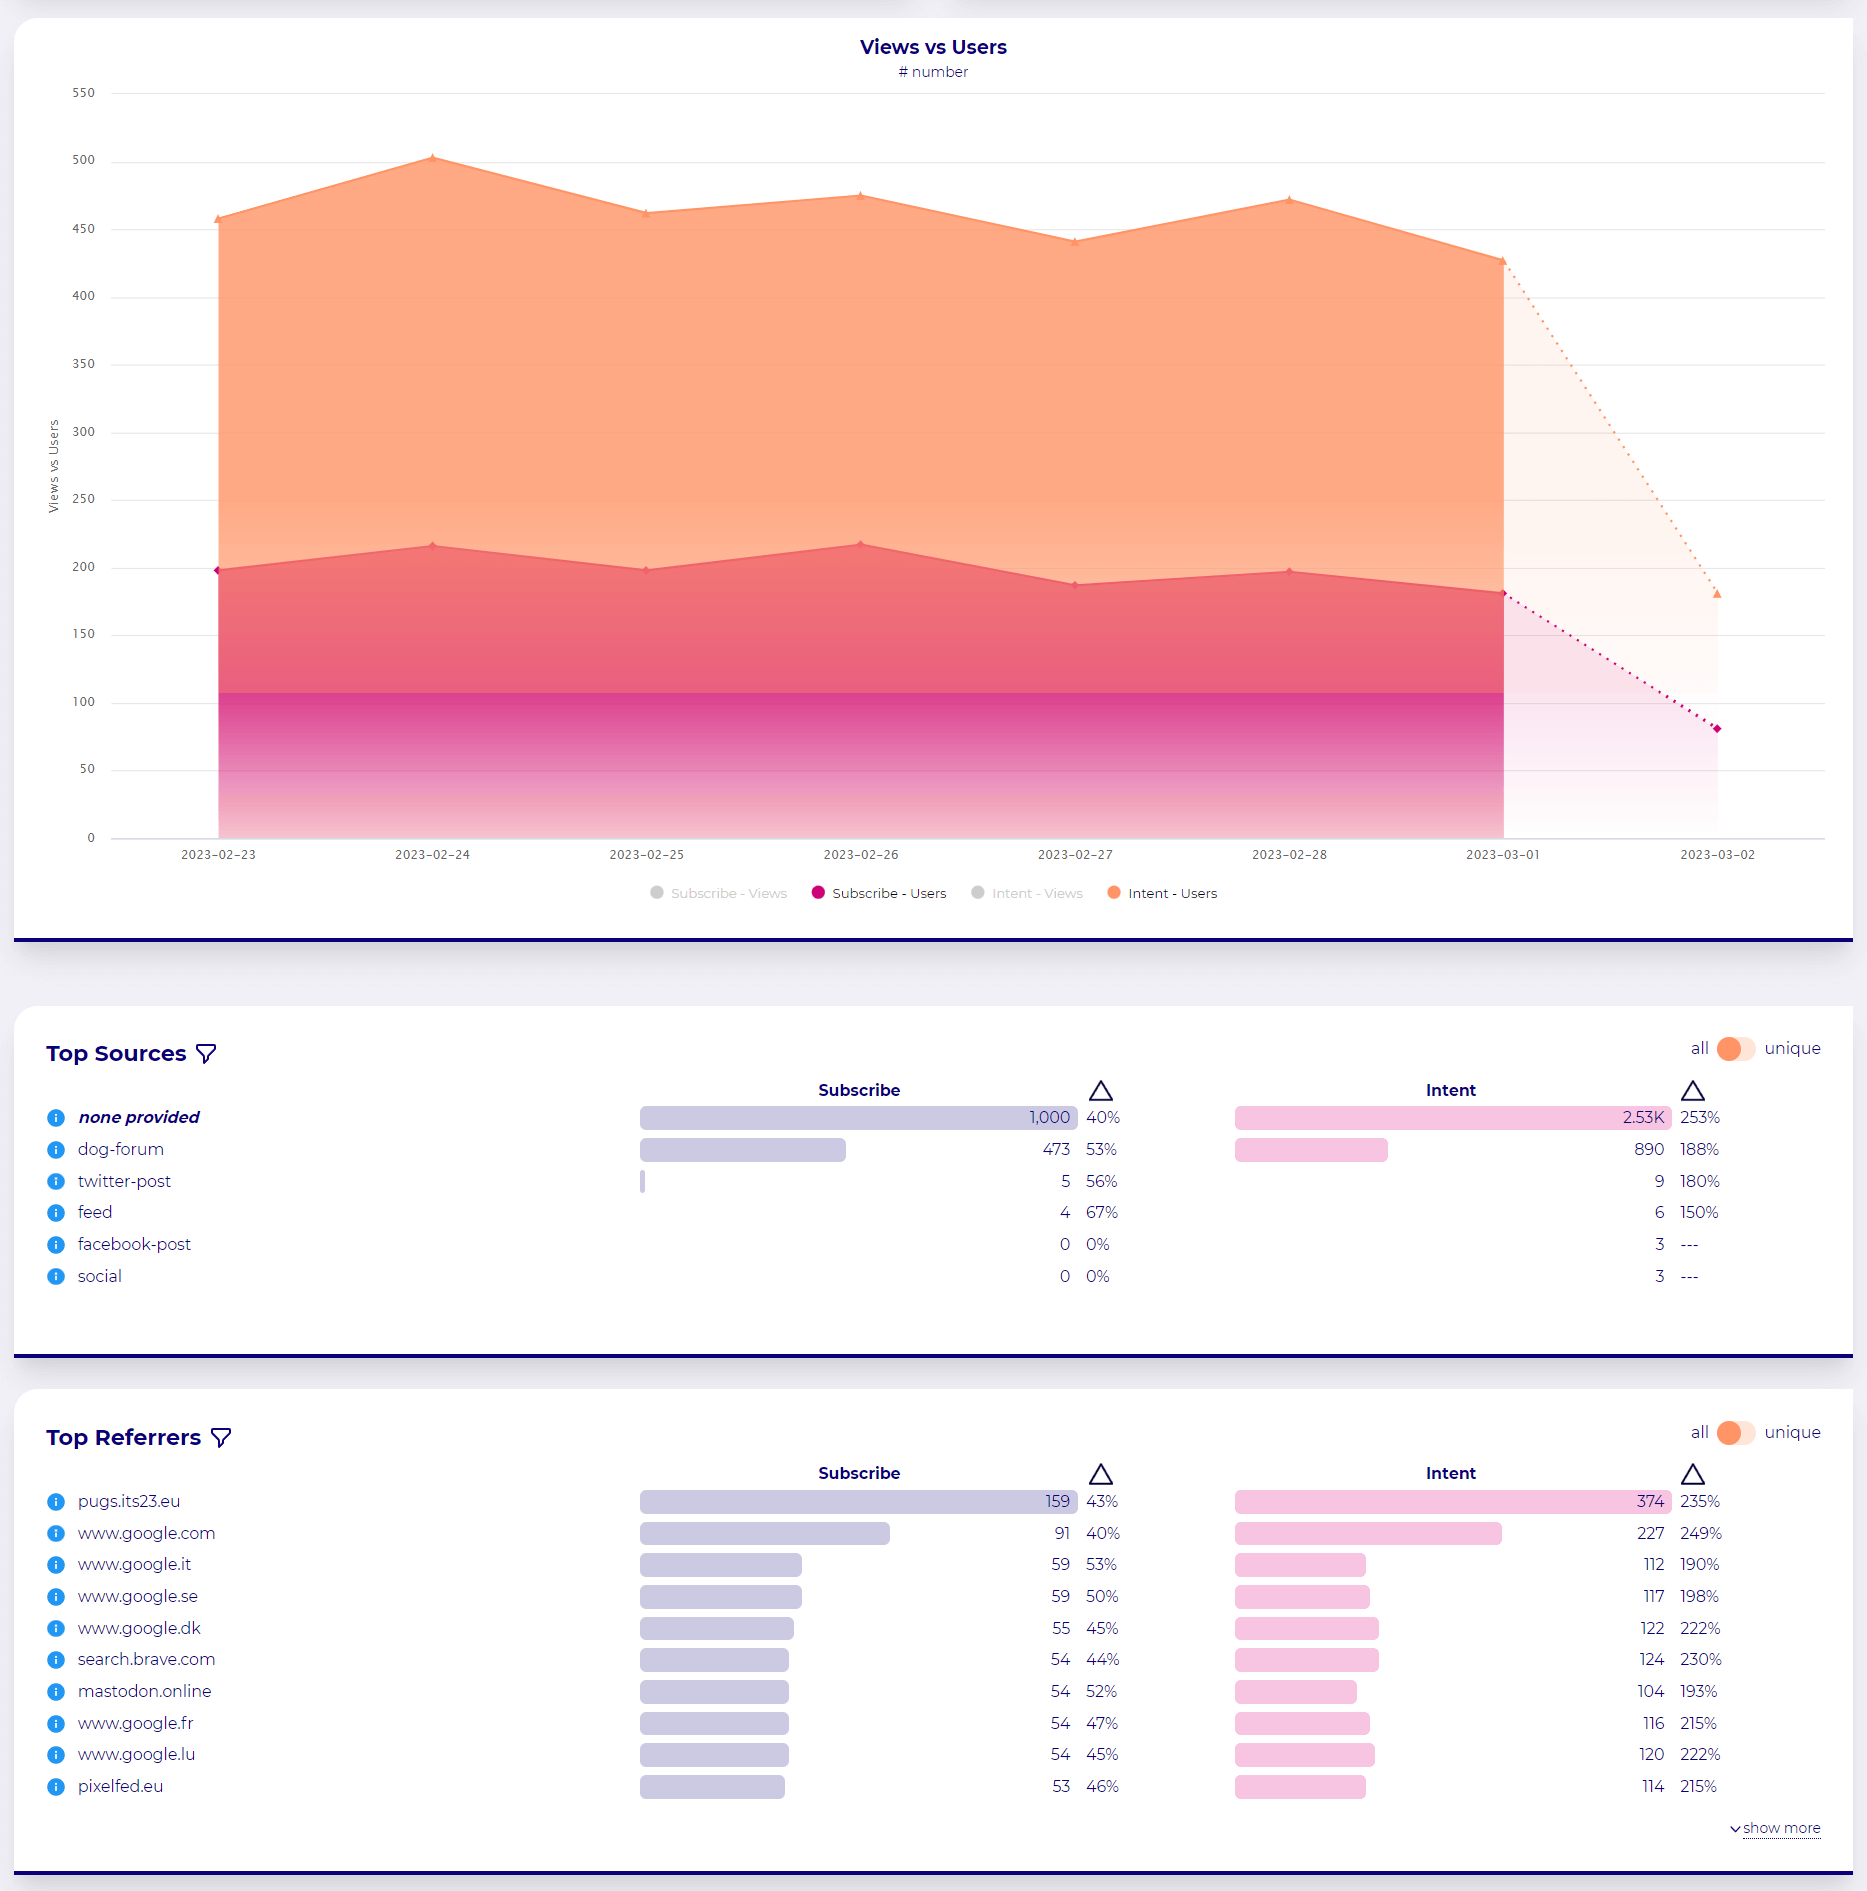The height and width of the screenshot is (1891, 1867).
Task: Click info icon next to pixelfed.eu
Action: pyautogui.click(x=56, y=1787)
